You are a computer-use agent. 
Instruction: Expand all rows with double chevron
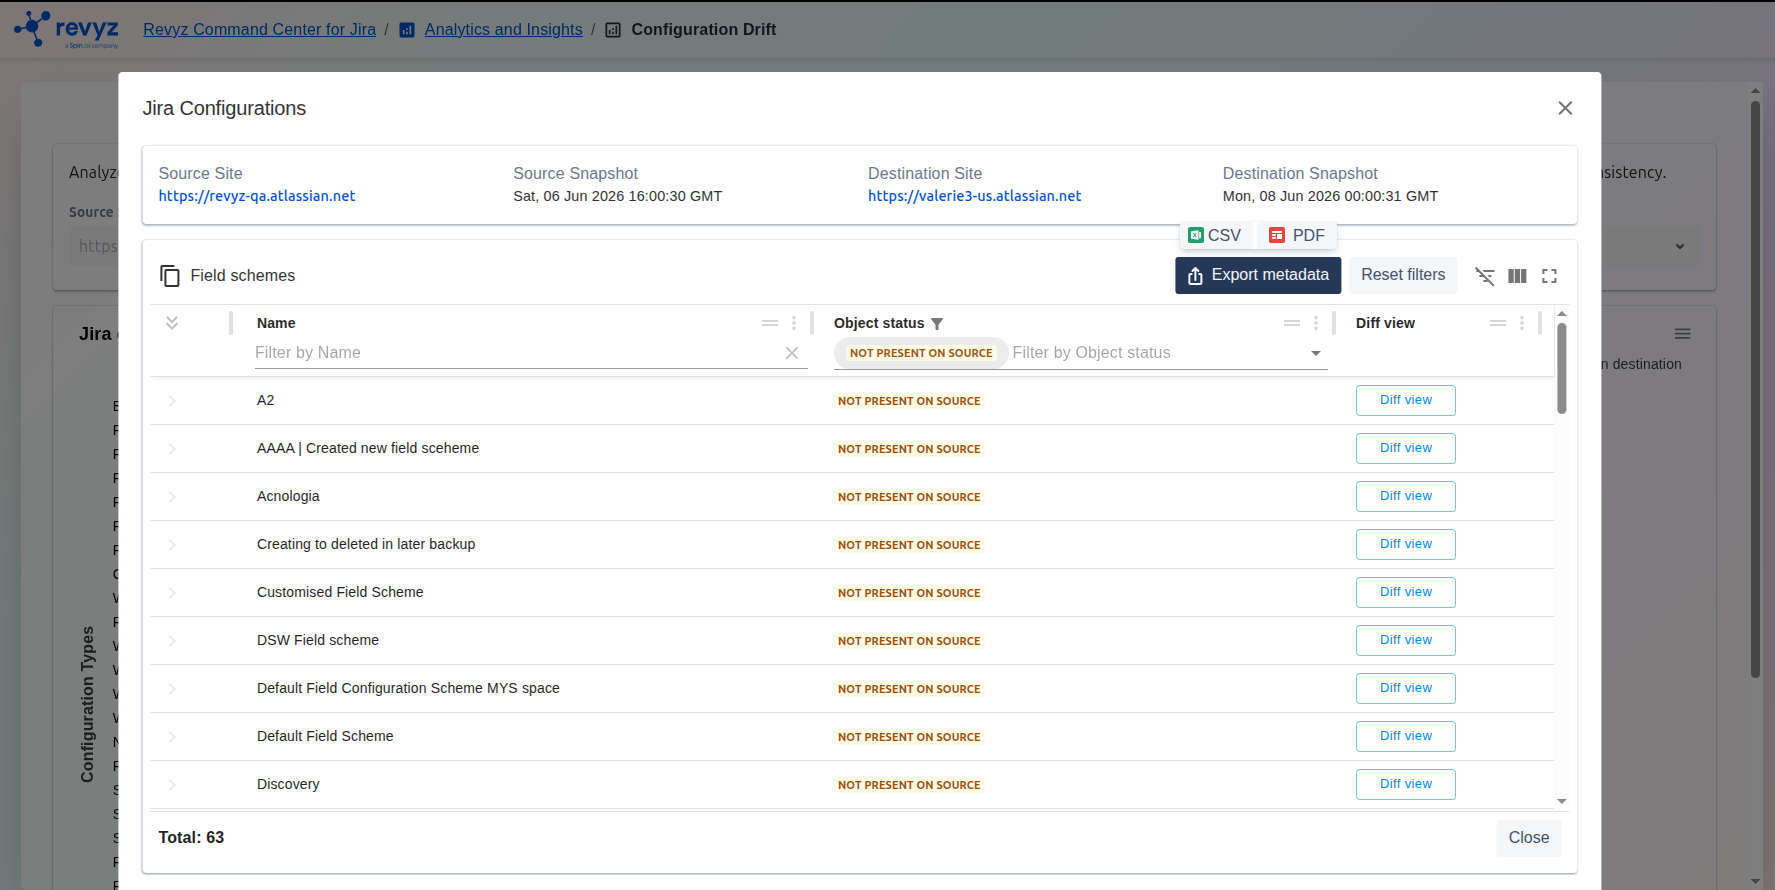(172, 323)
